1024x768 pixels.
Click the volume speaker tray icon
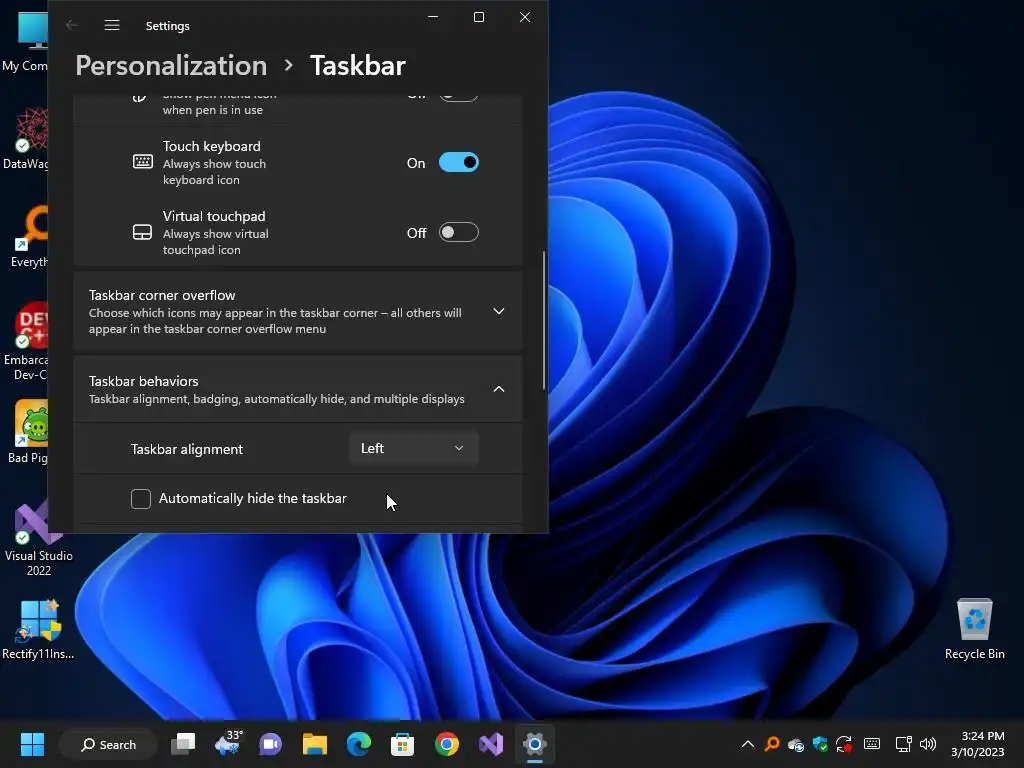(927, 744)
